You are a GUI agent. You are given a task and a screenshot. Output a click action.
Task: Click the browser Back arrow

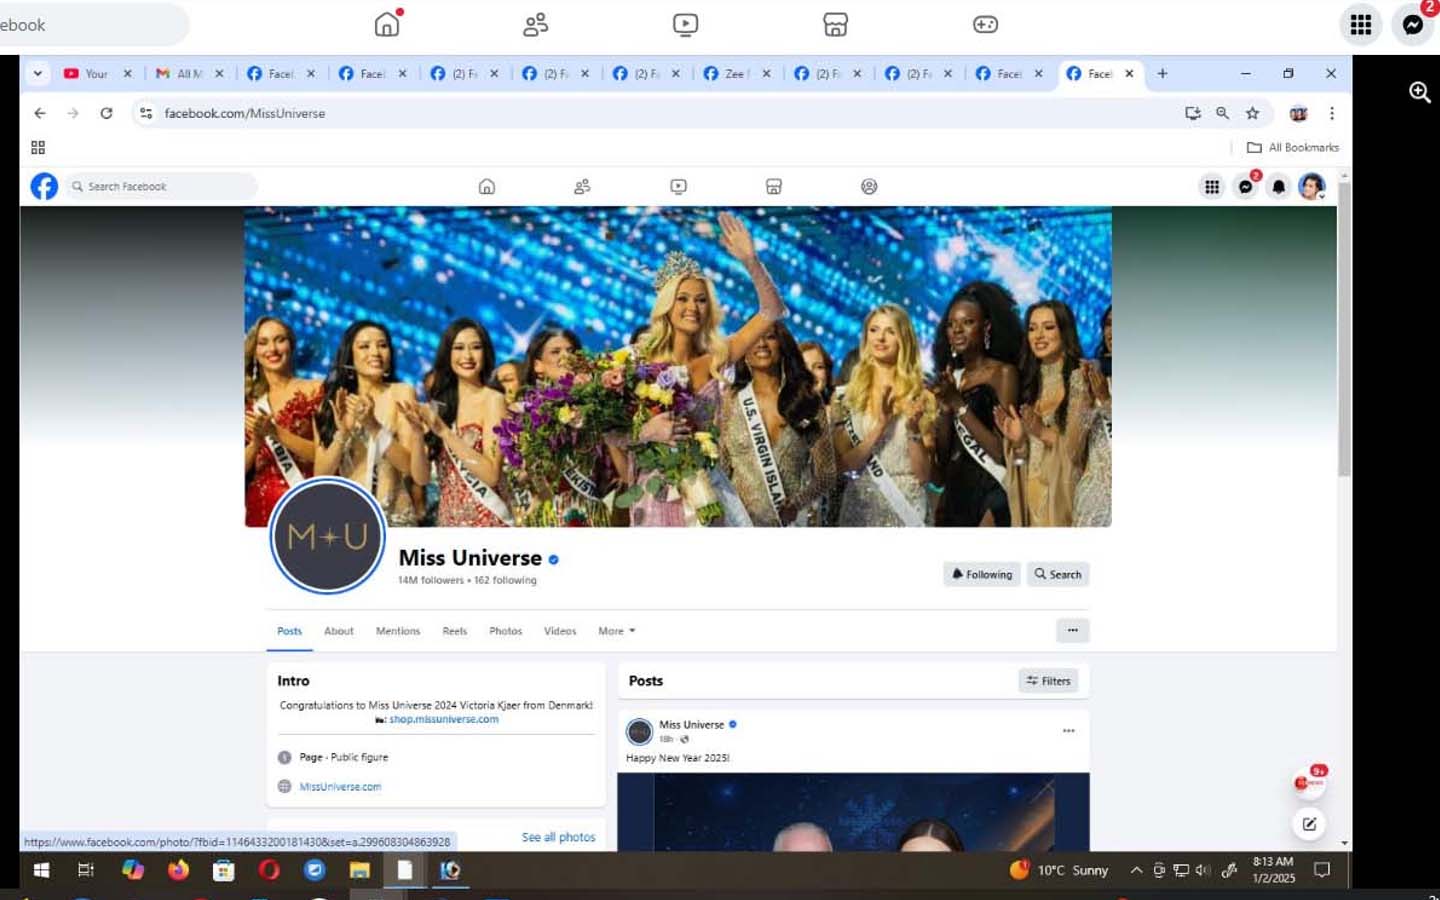coord(40,113)
